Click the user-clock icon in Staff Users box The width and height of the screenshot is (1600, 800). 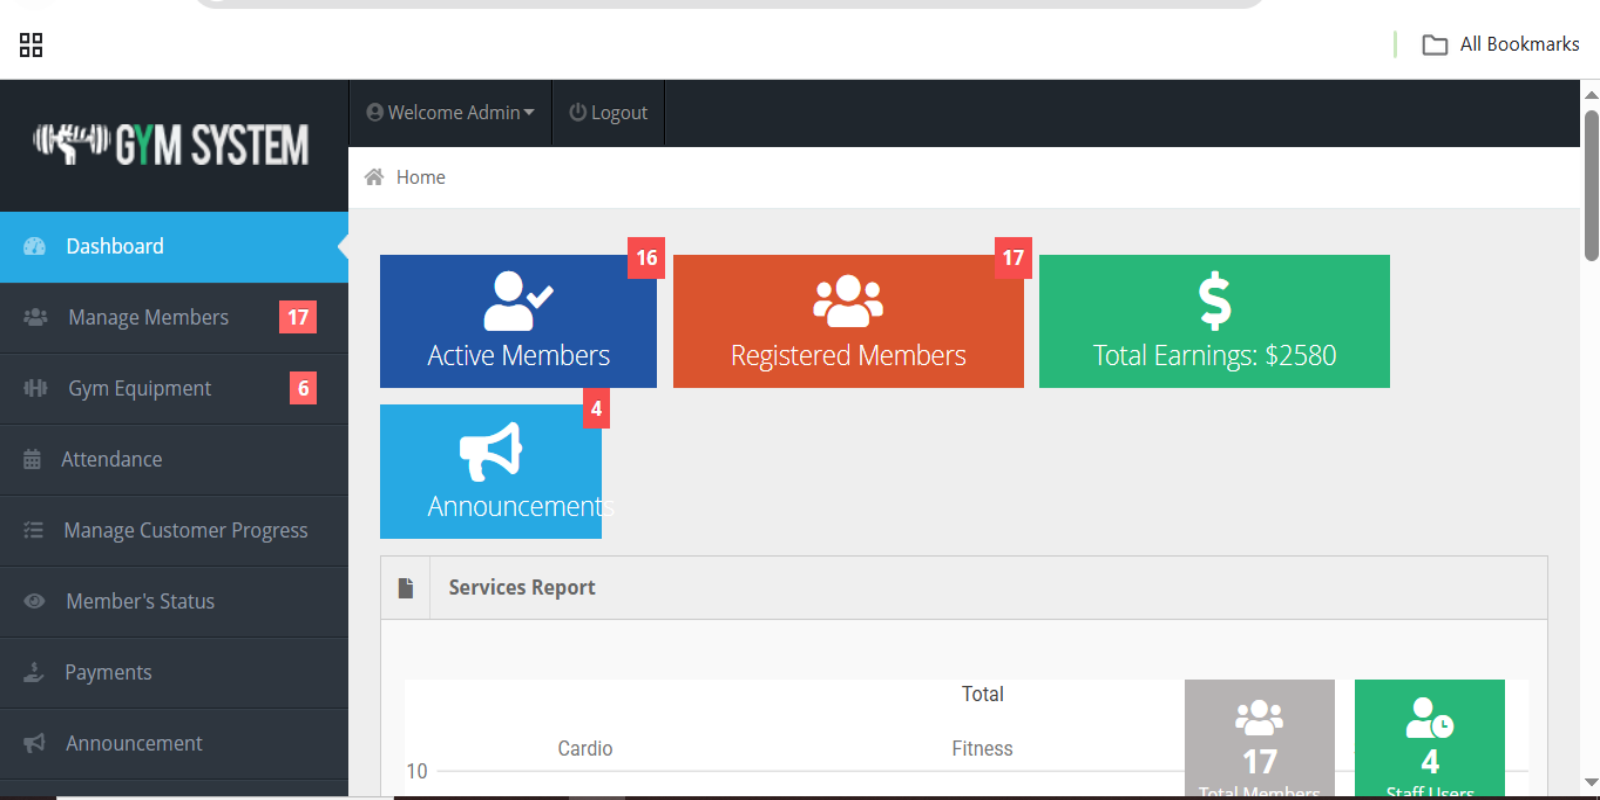[x=1430, y=717]
